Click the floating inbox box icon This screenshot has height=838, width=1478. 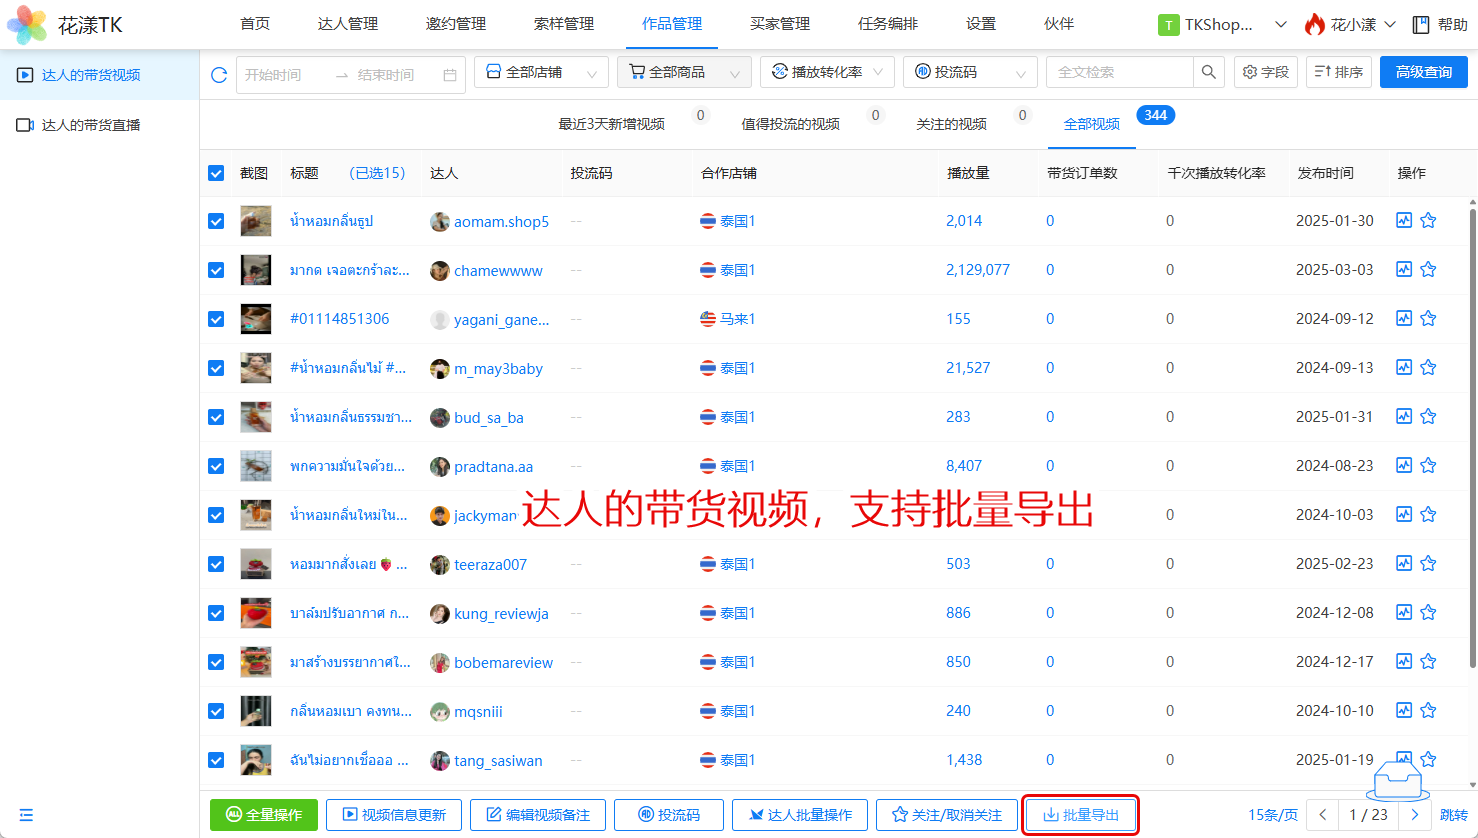1398,781
